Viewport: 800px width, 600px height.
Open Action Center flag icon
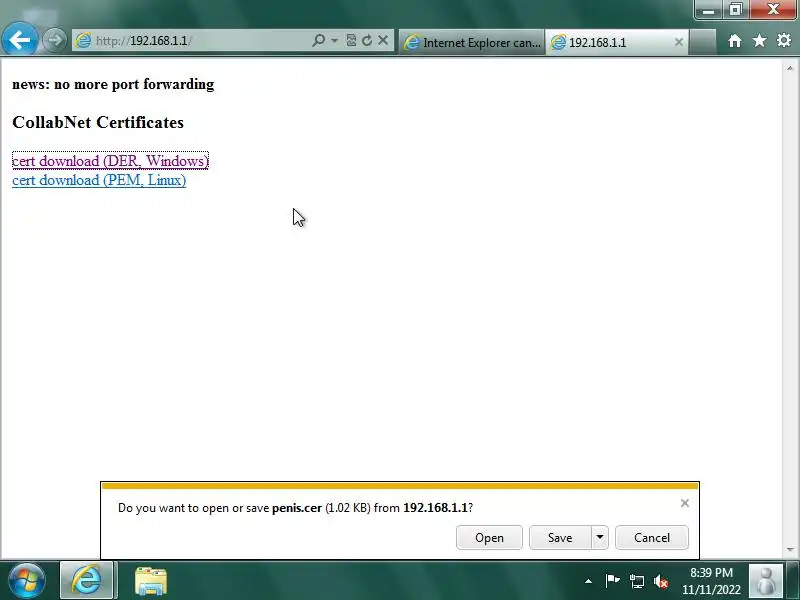click(x=612, y=581)
